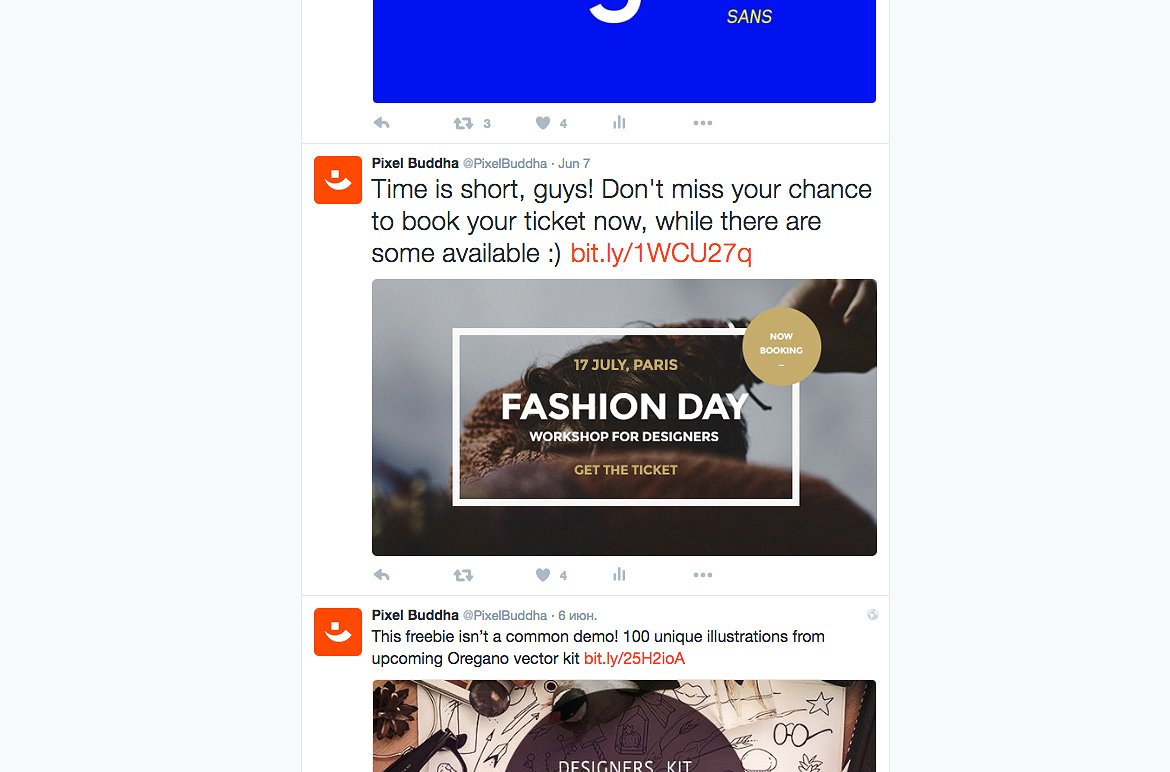Open the Designers Kit illustration image
Image resolution: width=1170 pixels, height=772 pixels.
click(624, 726)
